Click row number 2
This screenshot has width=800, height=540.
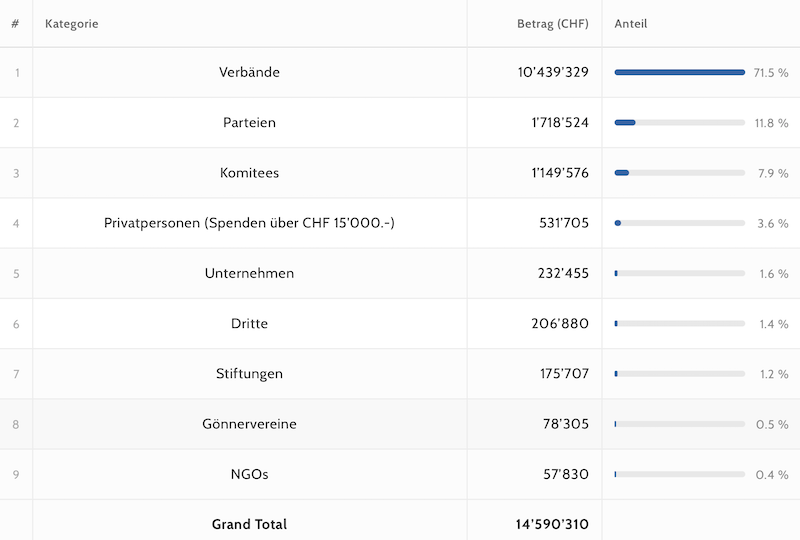tap(16, 123)
